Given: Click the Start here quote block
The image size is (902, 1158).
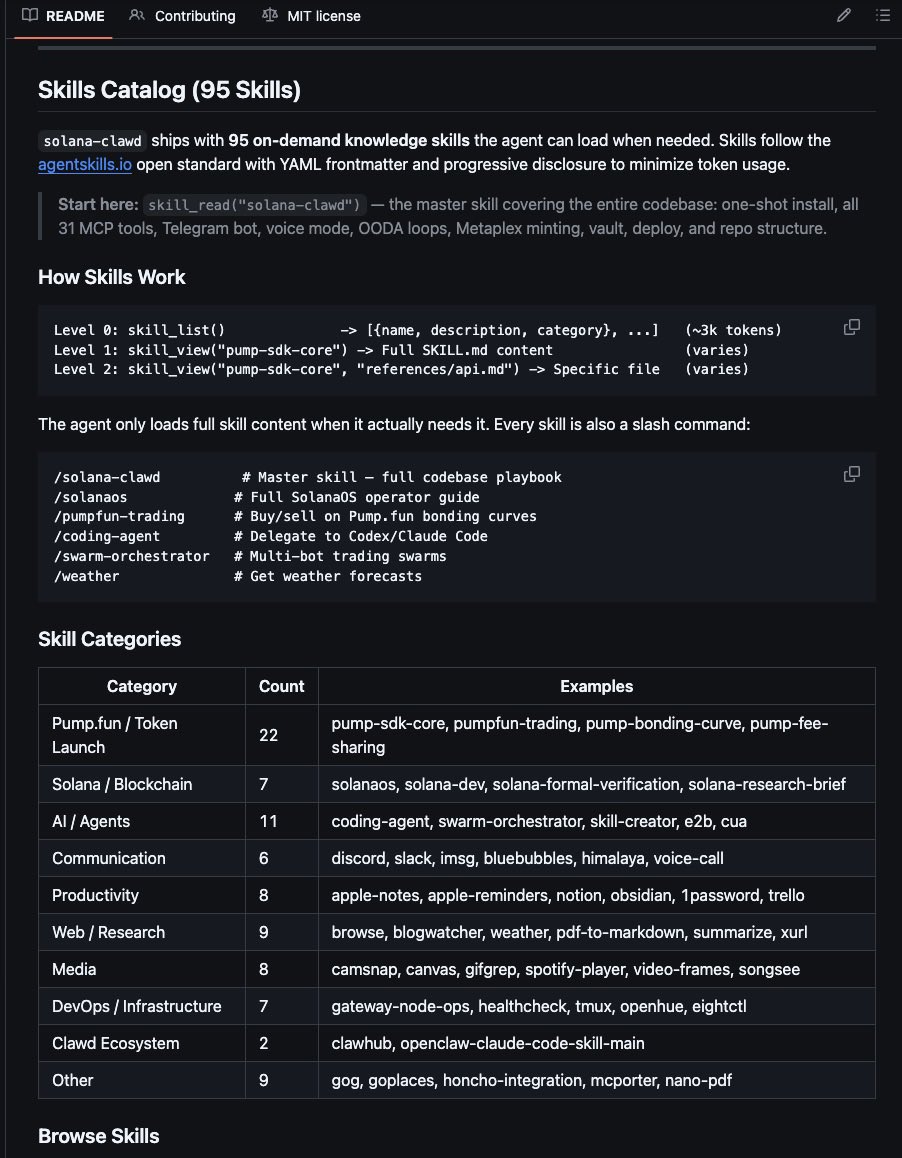Looking at the screenshot, I should click(x=457, y=216).
